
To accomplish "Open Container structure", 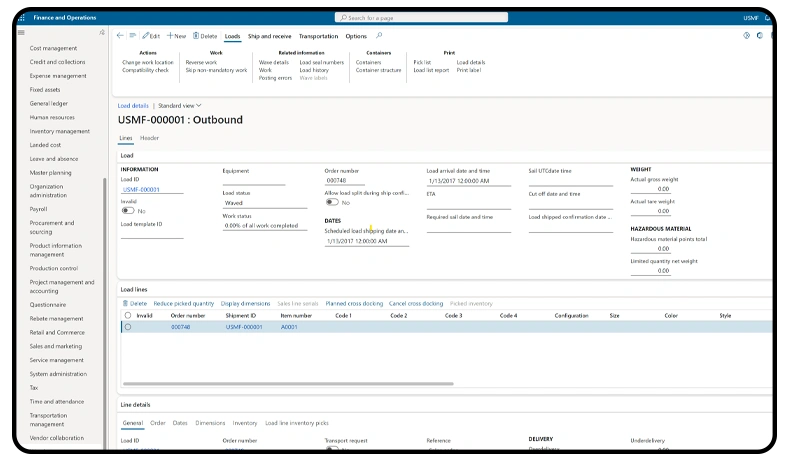I will click(x=378, y=70).
